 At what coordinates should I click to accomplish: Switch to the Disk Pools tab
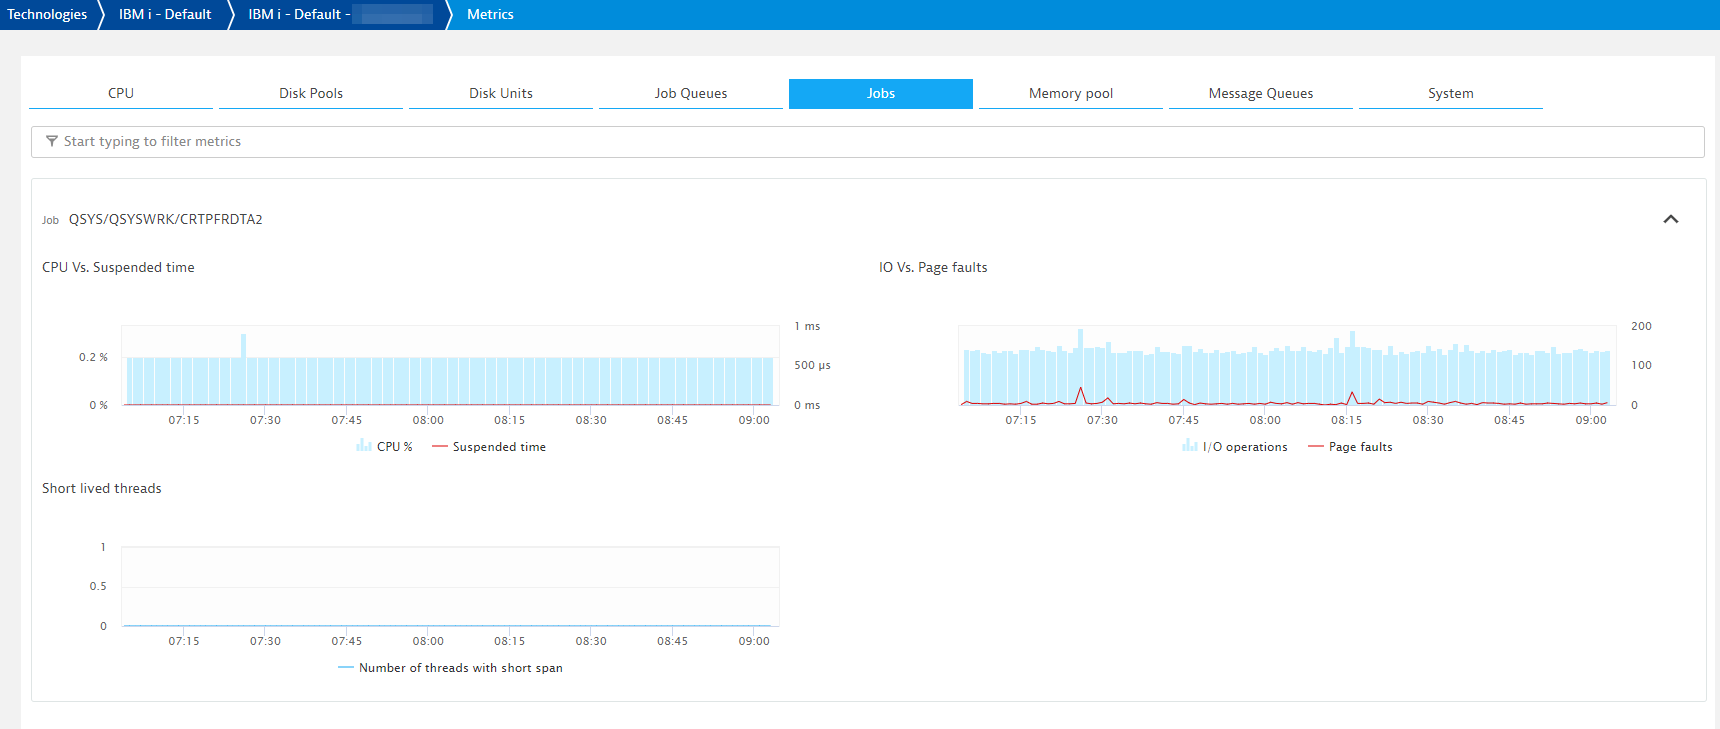coord(311,93)
